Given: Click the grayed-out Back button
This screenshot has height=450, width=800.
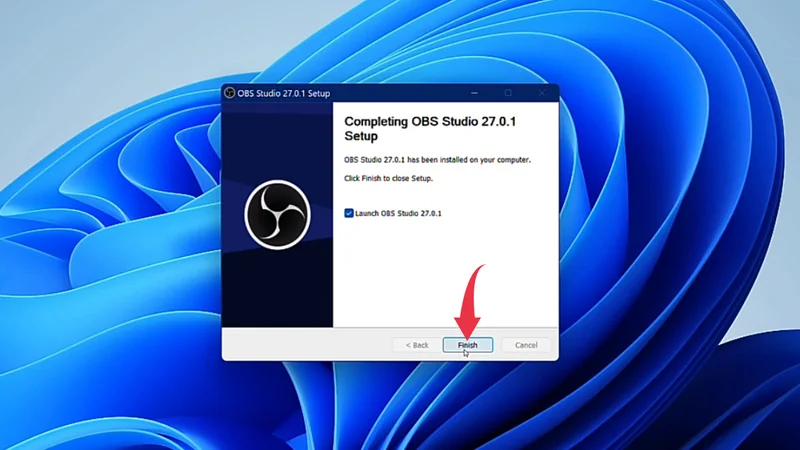Looking at the screenshot, I should (x=416, y=345).
